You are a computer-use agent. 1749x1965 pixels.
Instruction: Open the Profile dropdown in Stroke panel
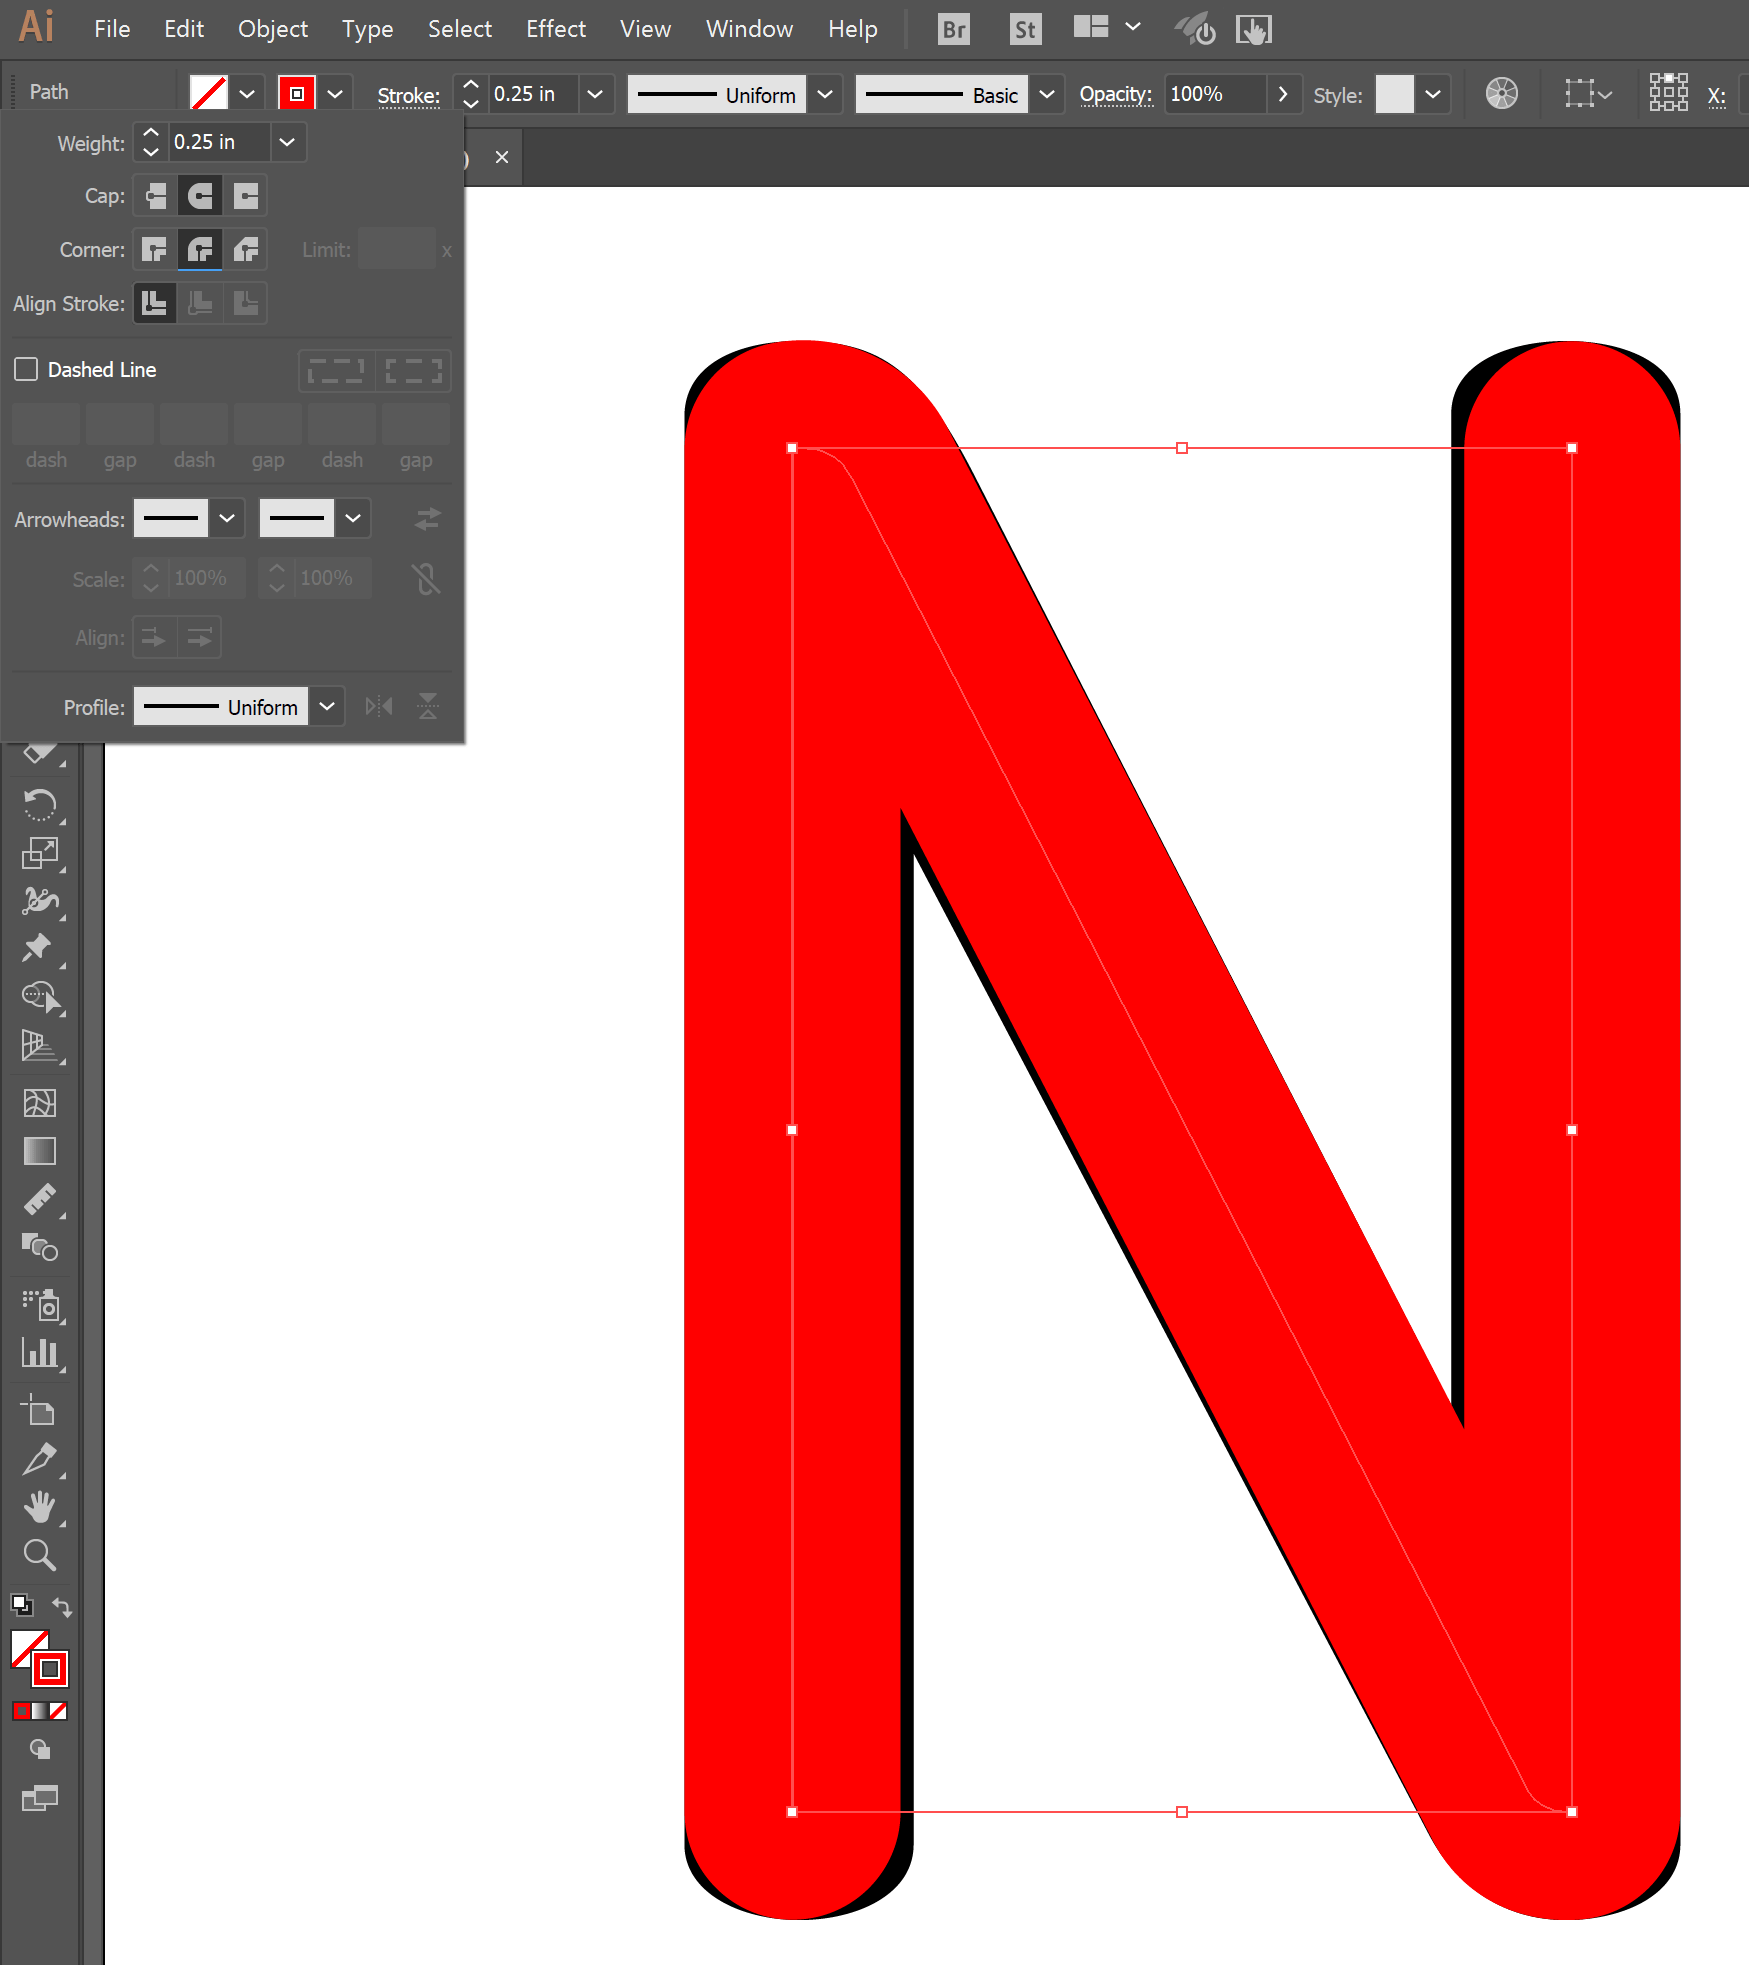coord(326,706)
